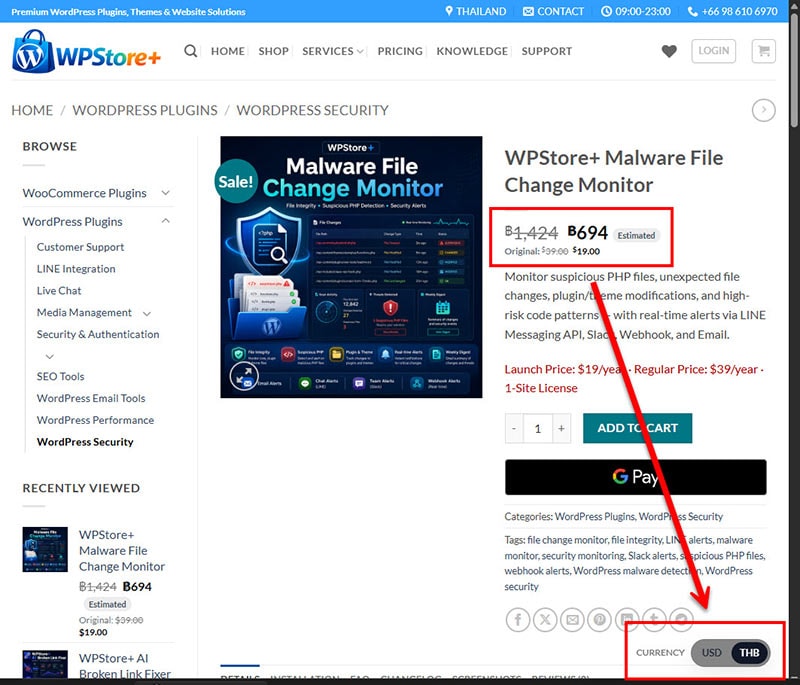
Task: Open the search magnifier icon
Action: (190, 51)
